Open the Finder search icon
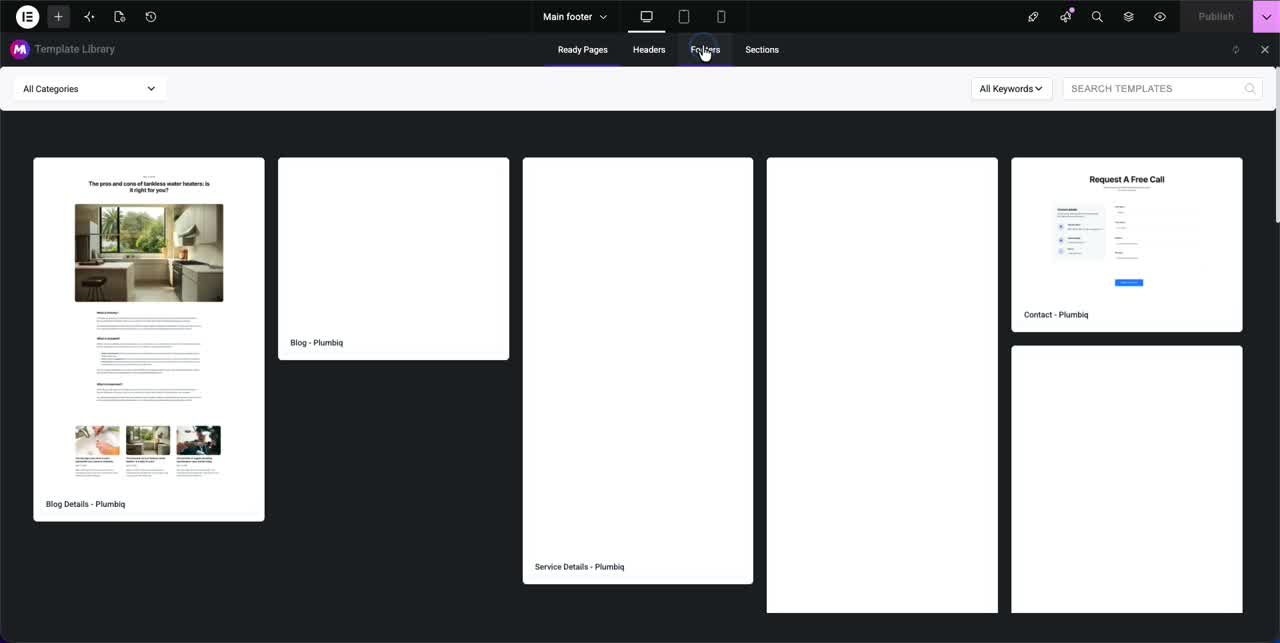Image resolution: width=1280 pixels, height=643 pixels. 1097,17
